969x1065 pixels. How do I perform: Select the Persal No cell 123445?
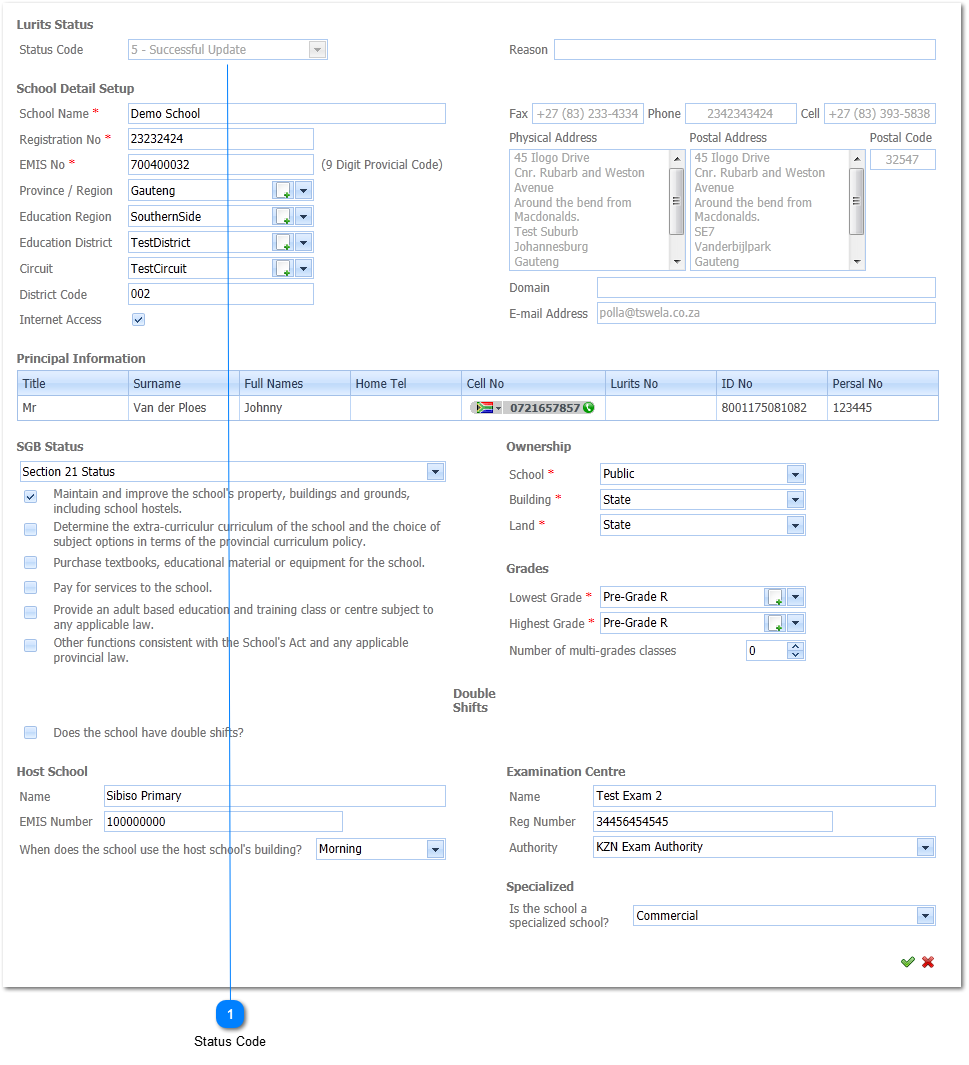click(x=883, y=408)
